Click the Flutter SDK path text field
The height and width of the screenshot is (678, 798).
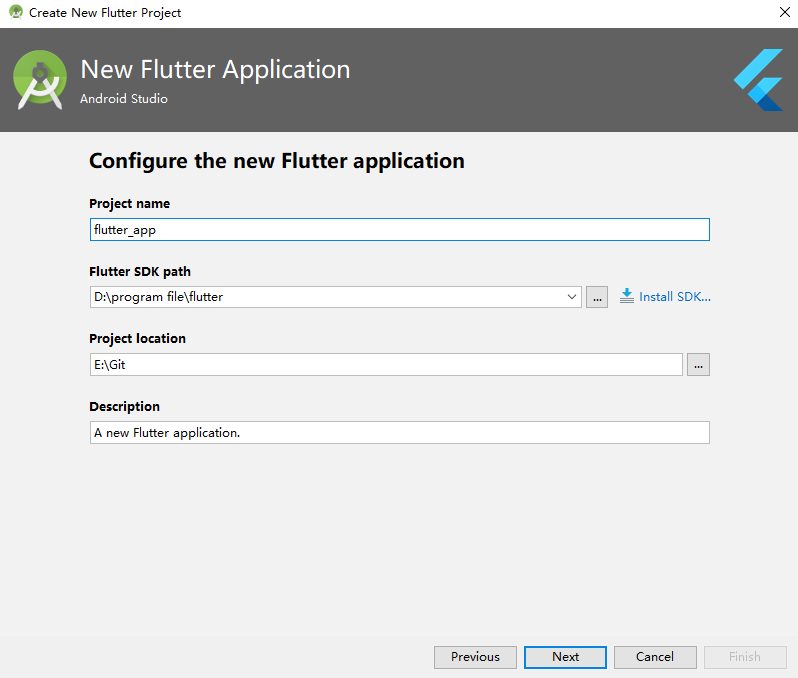(x=328, y=297)
